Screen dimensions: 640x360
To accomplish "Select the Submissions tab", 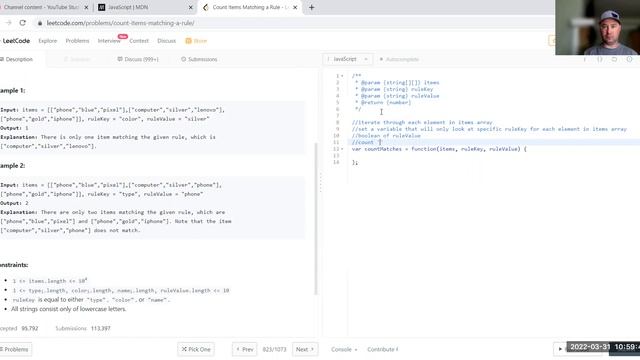I will [x=199, y=59].
